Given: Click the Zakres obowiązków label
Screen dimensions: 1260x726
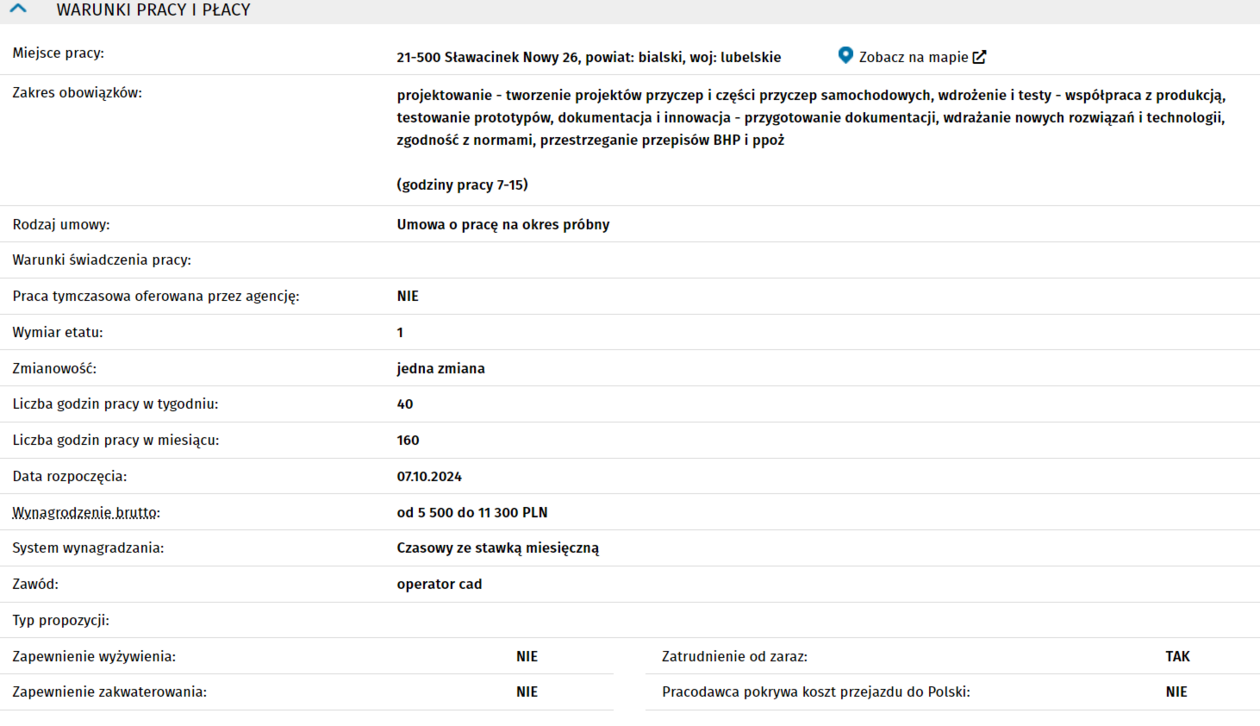Looking at the screenshot, I should pos(77,93).
